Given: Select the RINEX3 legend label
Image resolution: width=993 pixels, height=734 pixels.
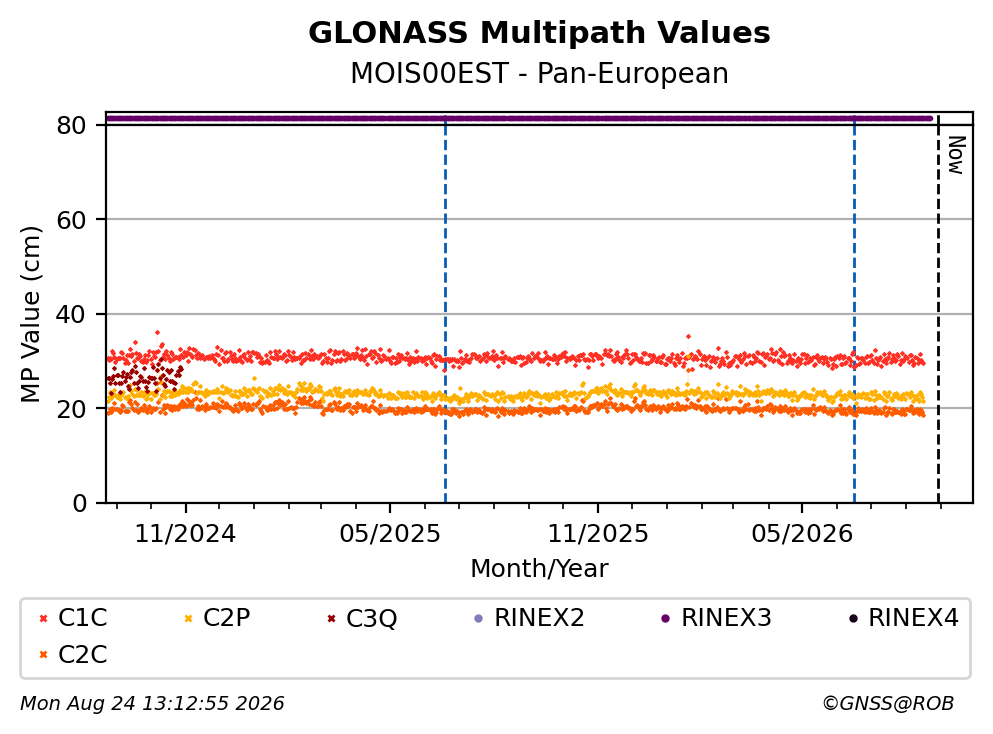Looking at the screenshot, I should pyautogui.click(x=726, y=617).
